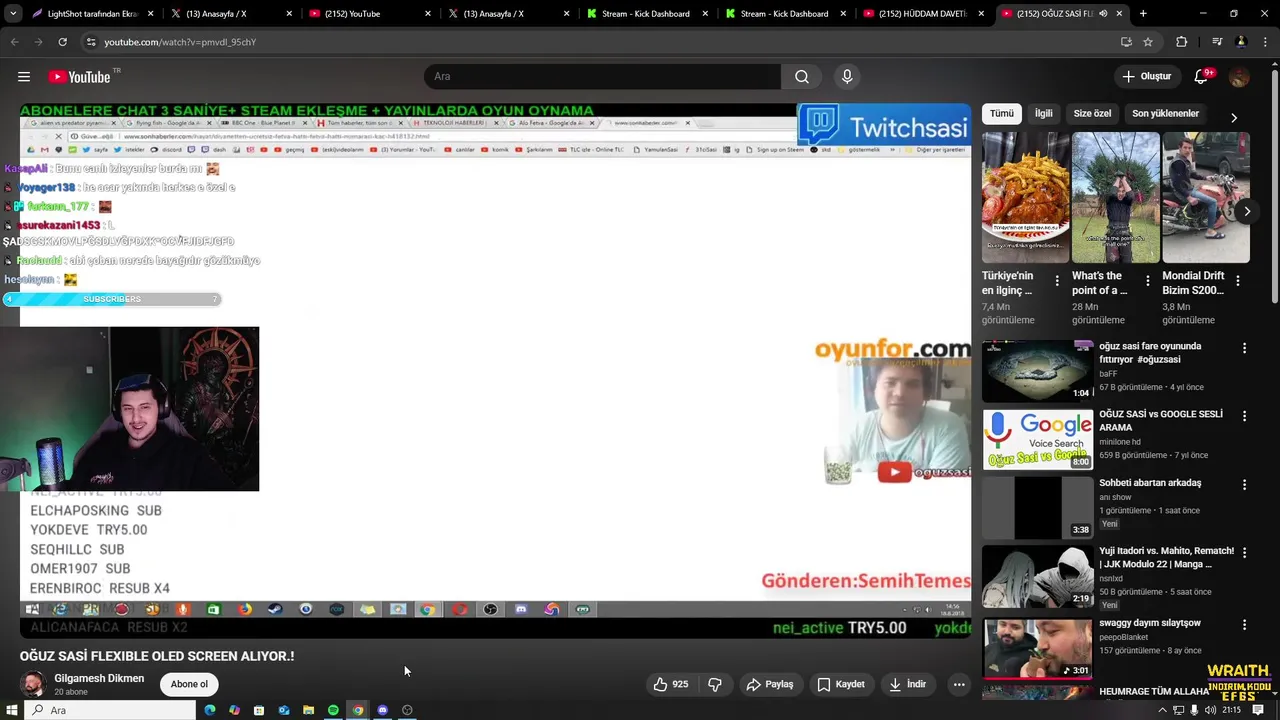Open YouTube notifications bell
1280x720 pixels.
coord(1202,77)
